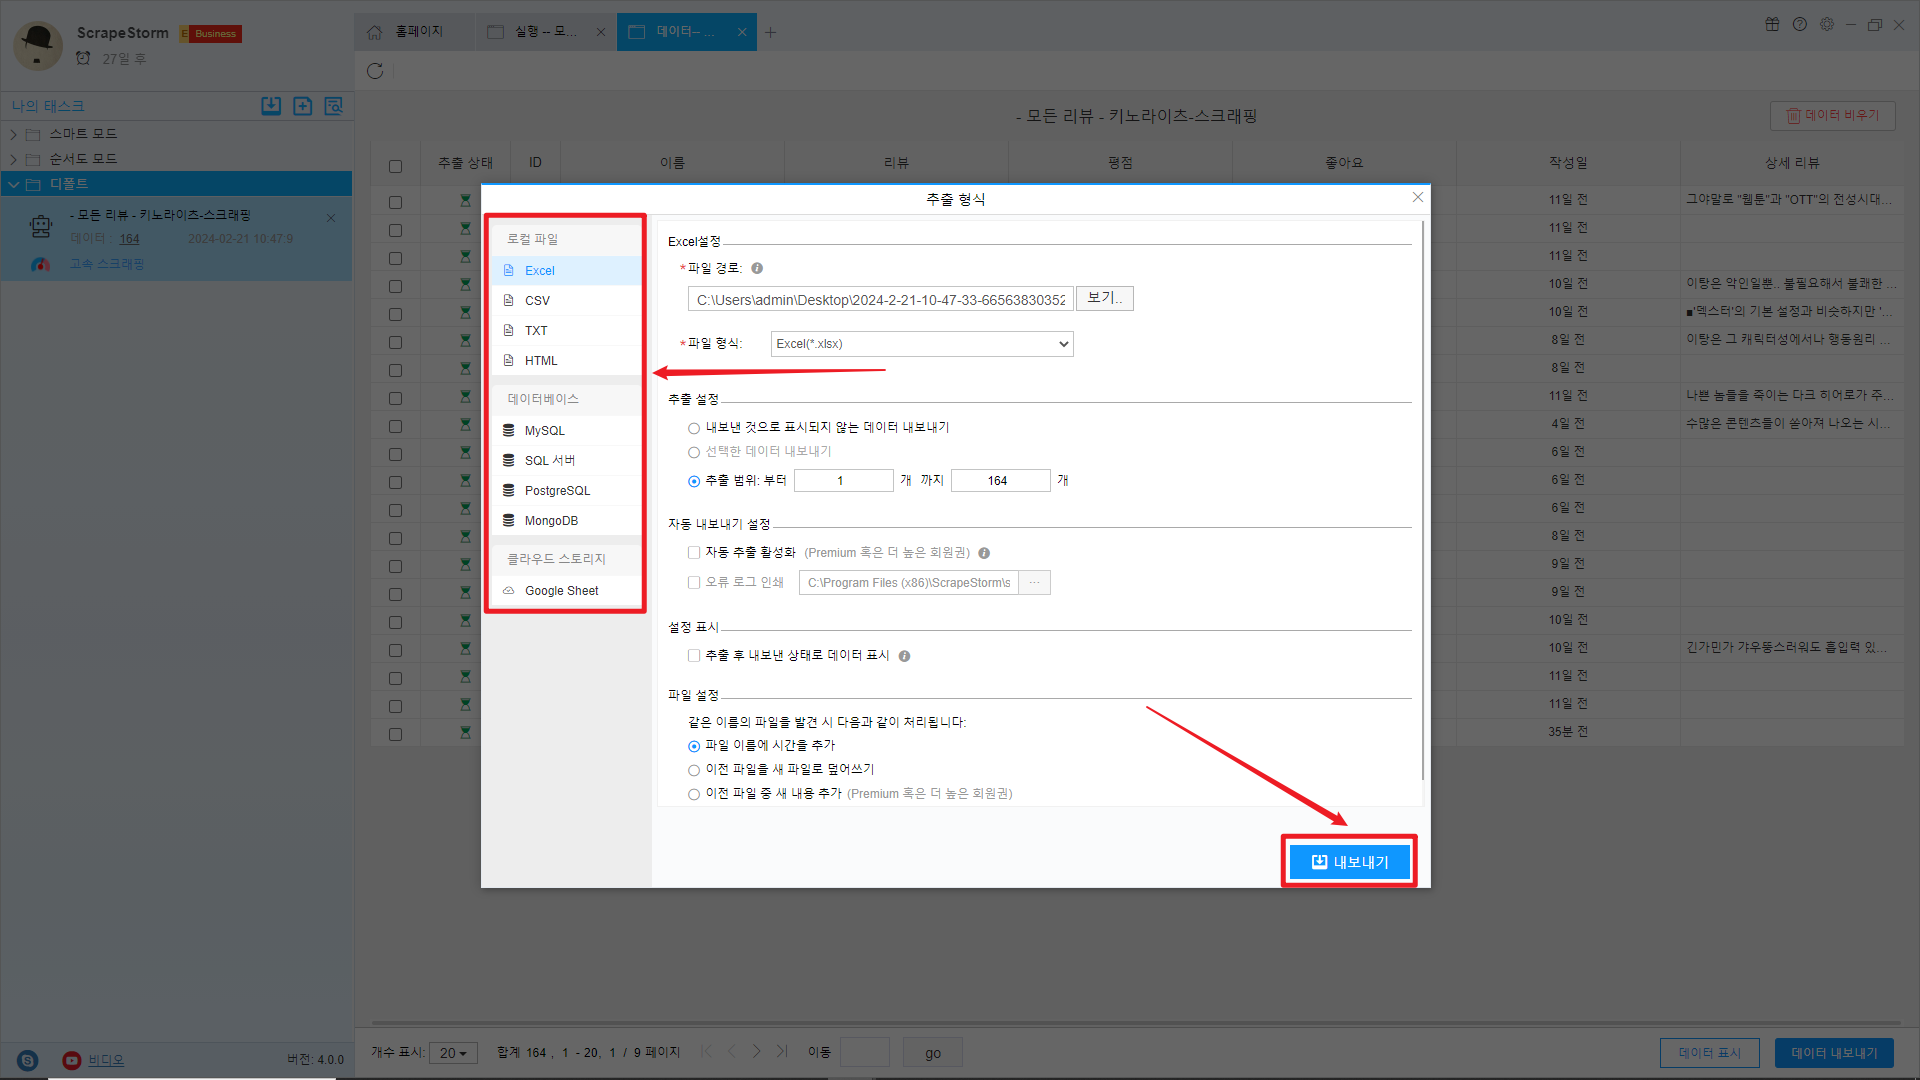Click the YouTube video icon at bottom
This screenshot has width=1920, height=1080.
[x=71, y=1060]
